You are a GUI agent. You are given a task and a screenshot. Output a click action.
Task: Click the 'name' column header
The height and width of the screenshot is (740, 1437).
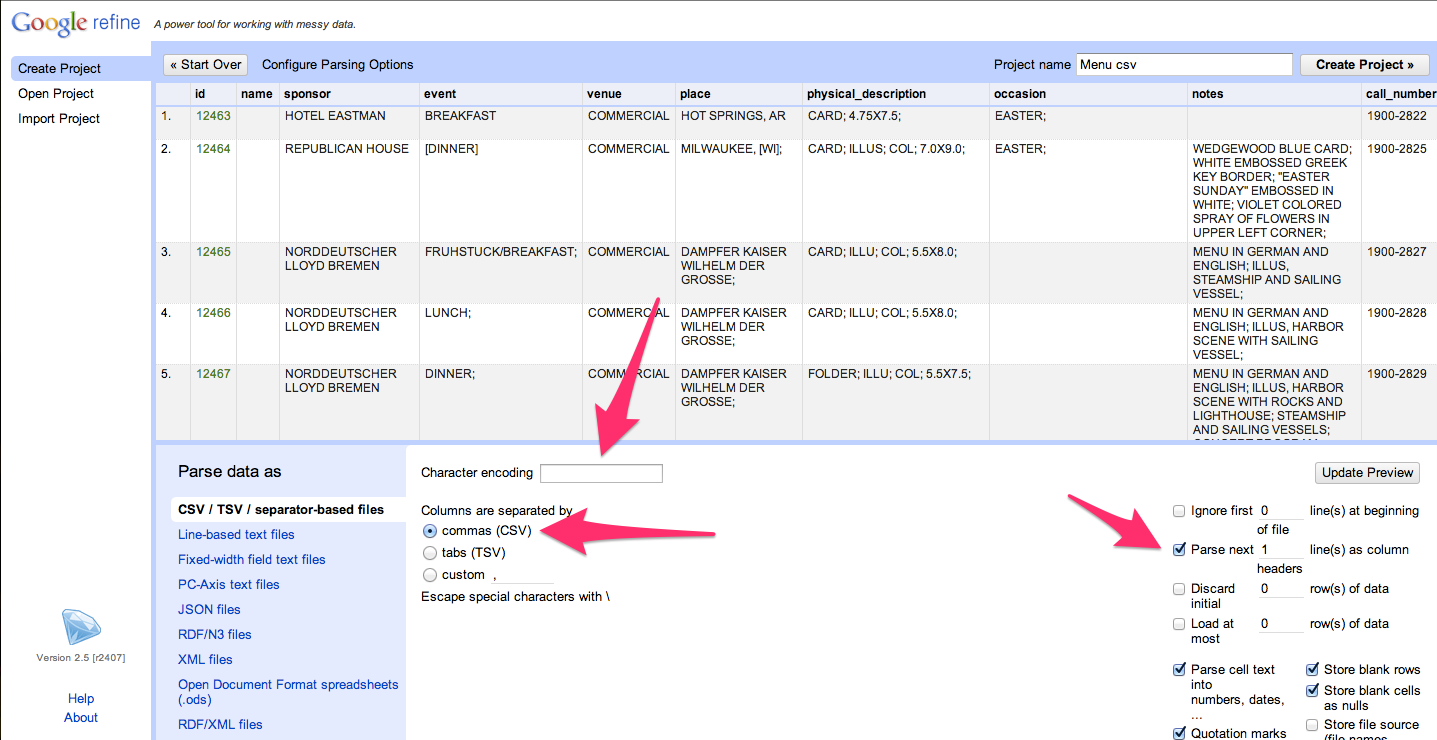pyautogui.click(x=257, y=94)
